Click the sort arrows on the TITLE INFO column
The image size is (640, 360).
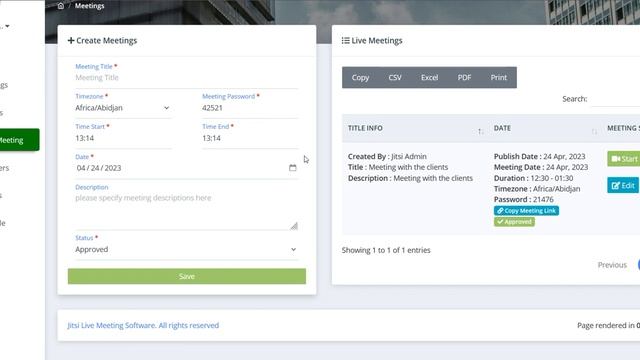pos(480,131)
